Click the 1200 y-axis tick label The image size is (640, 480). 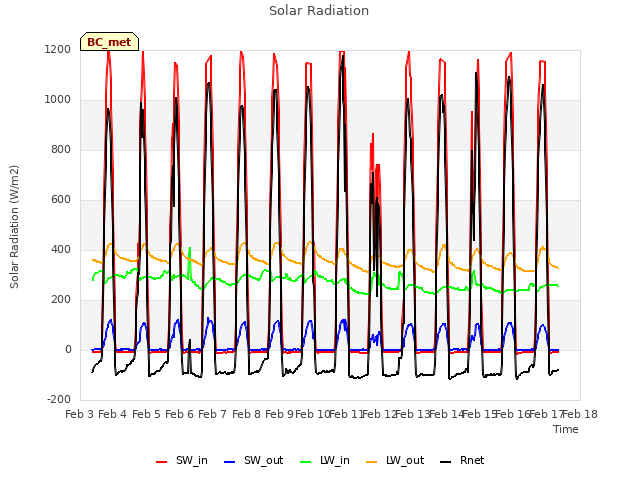(x=58, y=50)
